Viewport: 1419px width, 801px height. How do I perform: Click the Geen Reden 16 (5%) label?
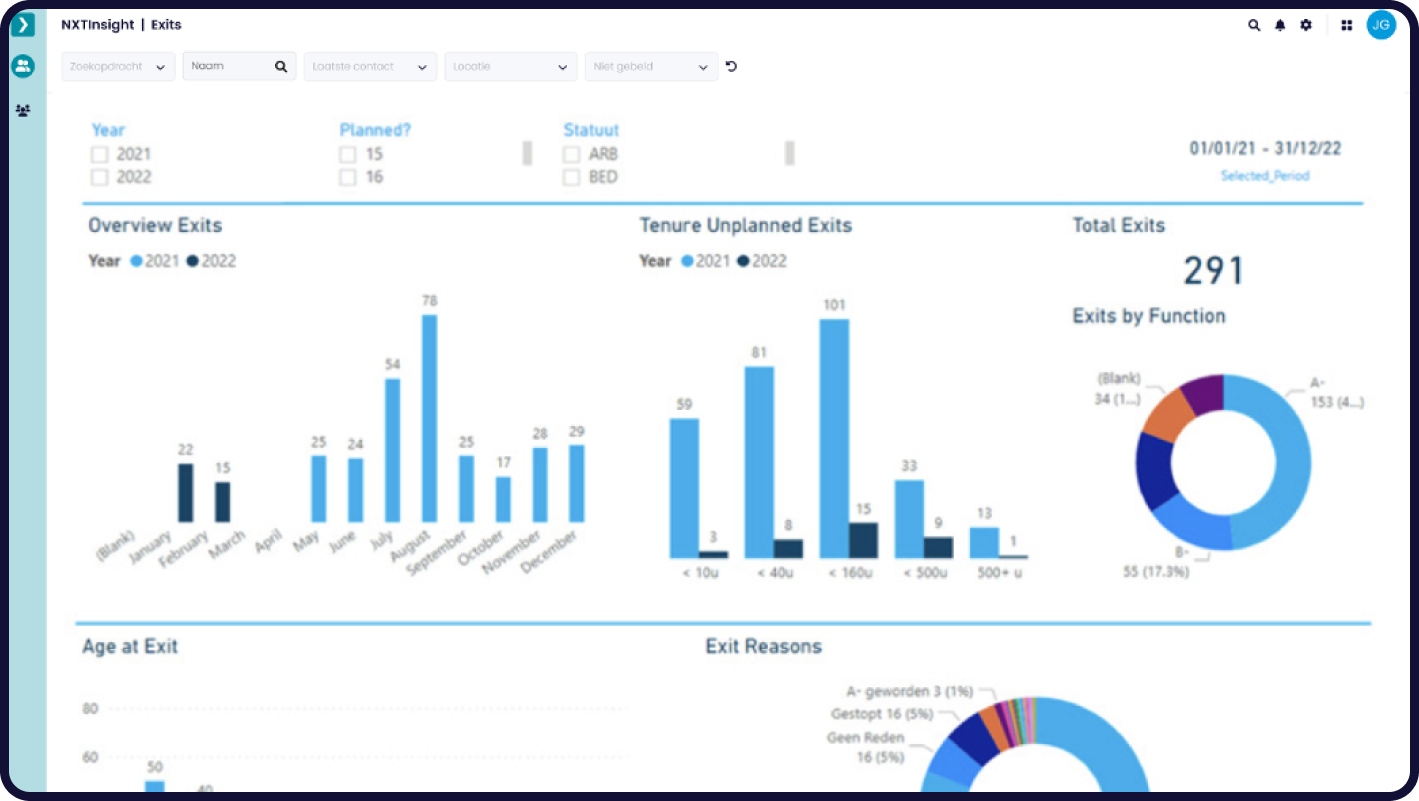[865, 748]
